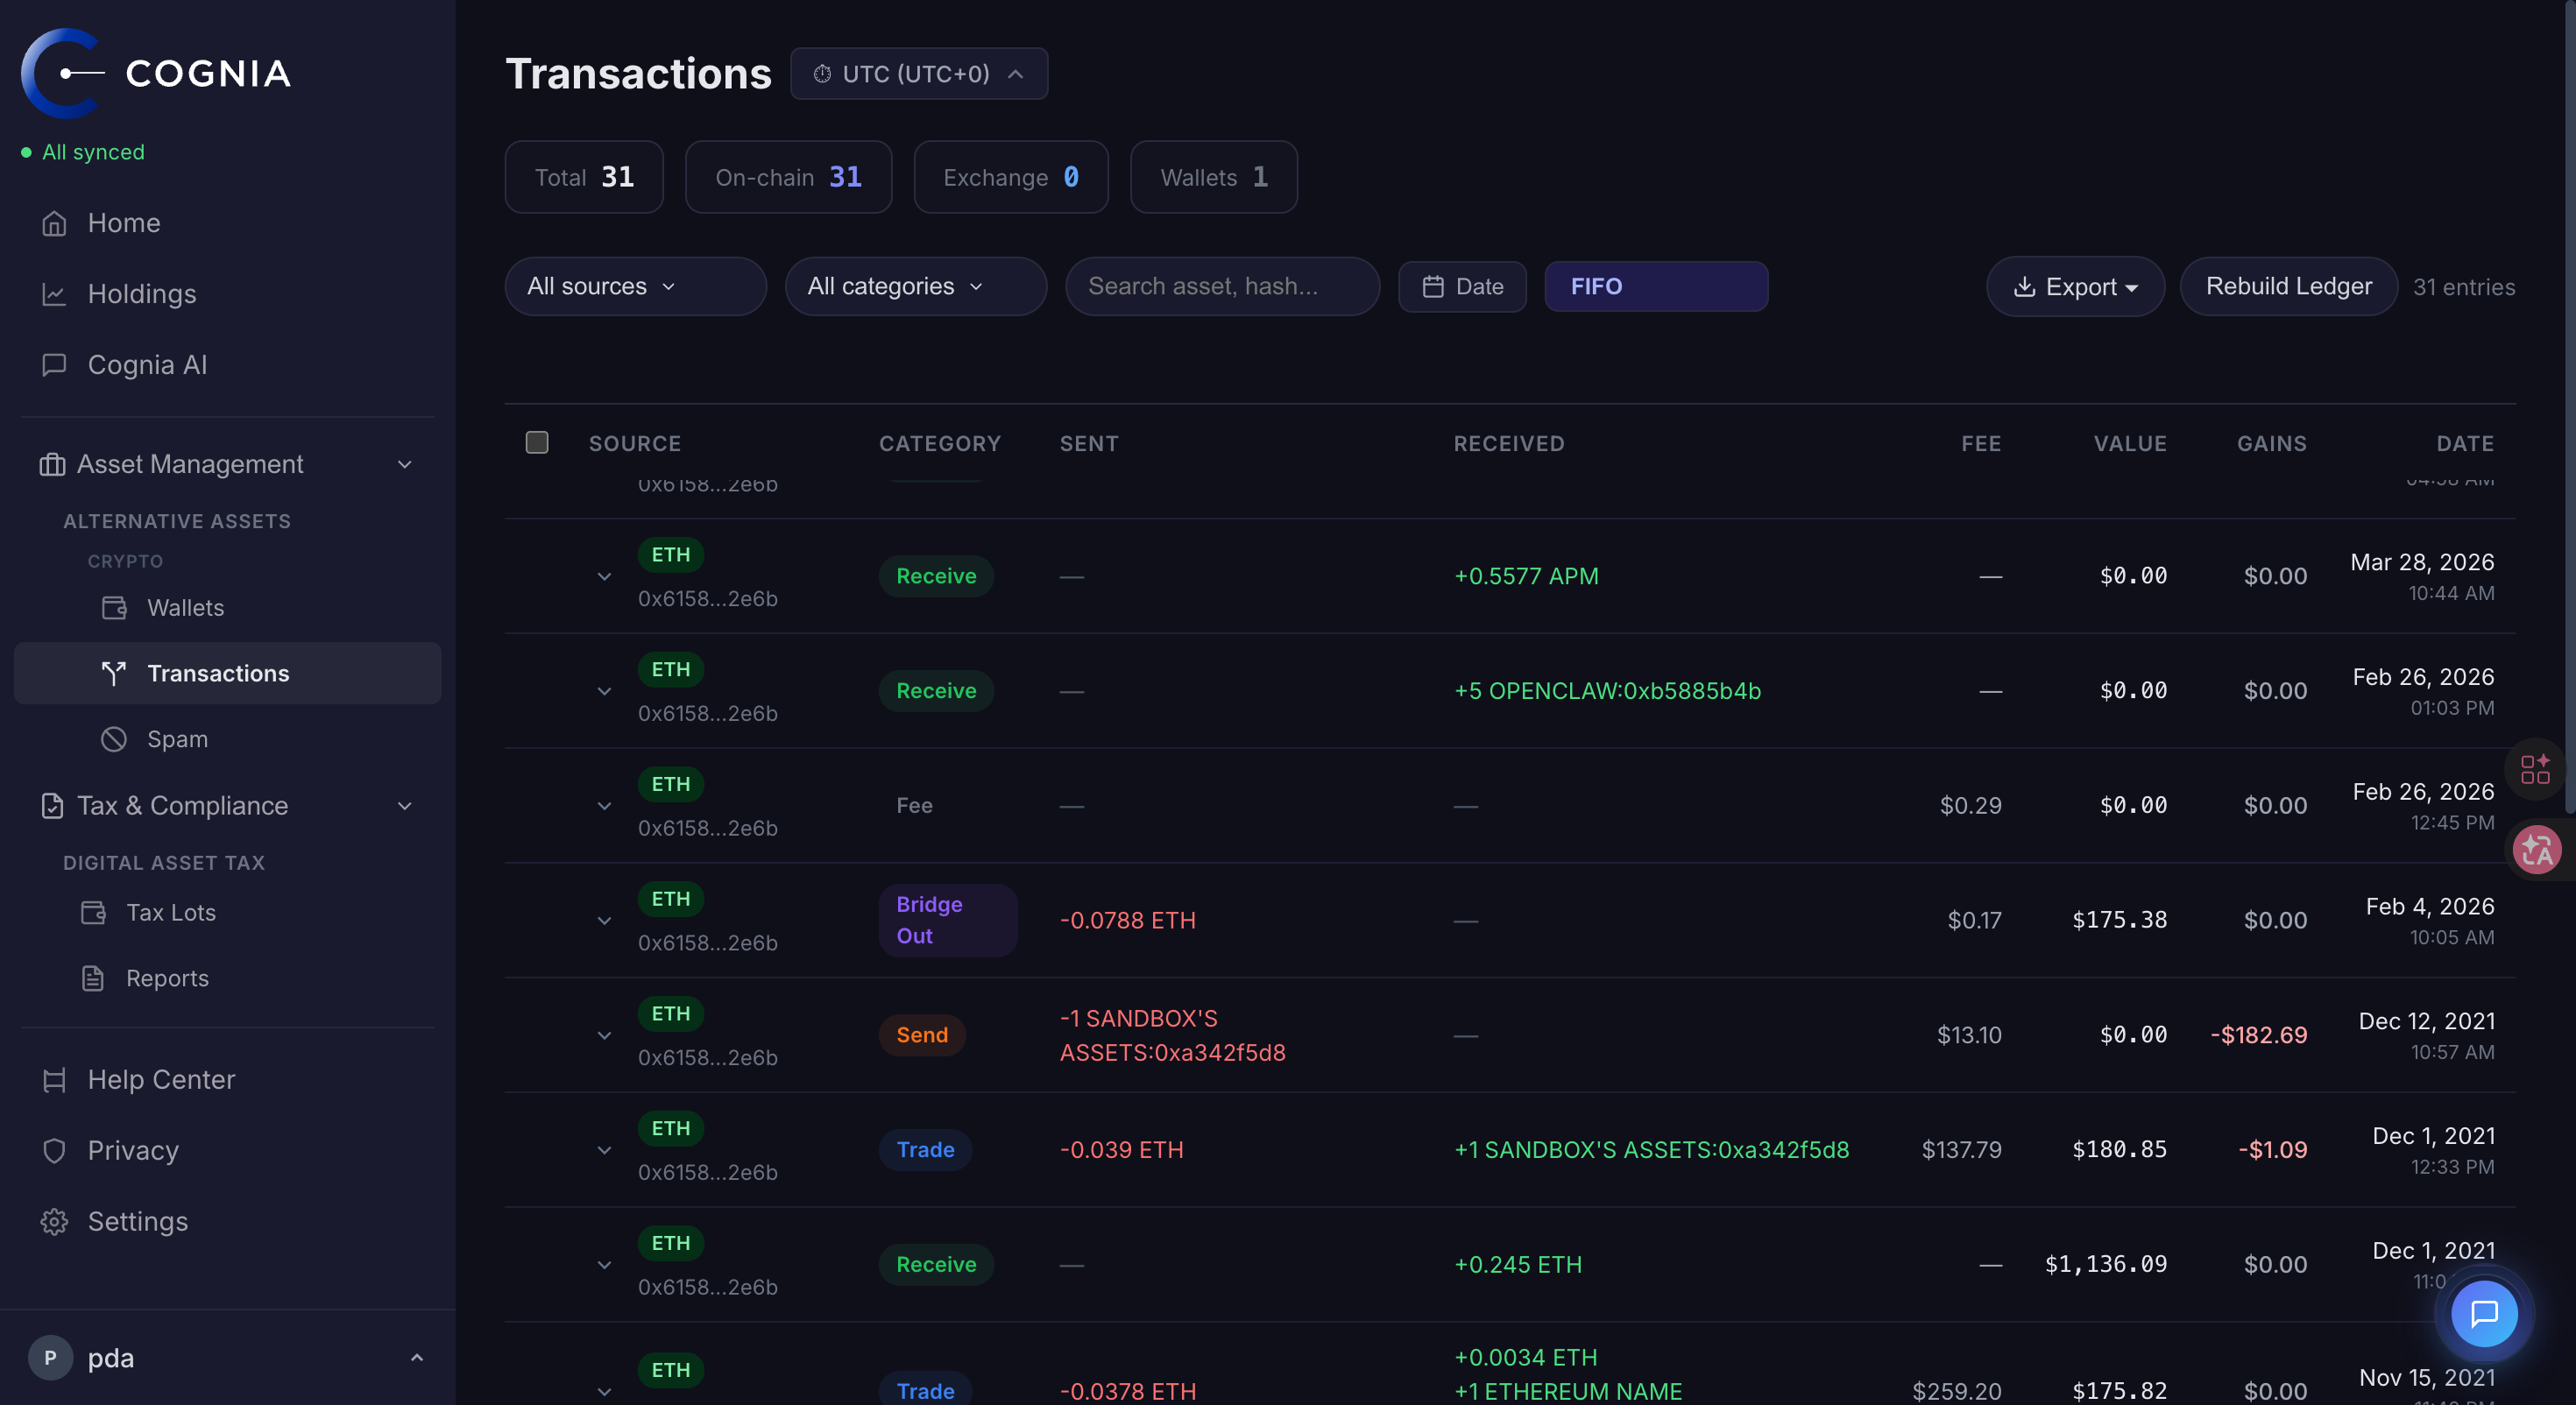
Task: Click the -$182.69 gains value
Action: [x=2258, y=1035]
